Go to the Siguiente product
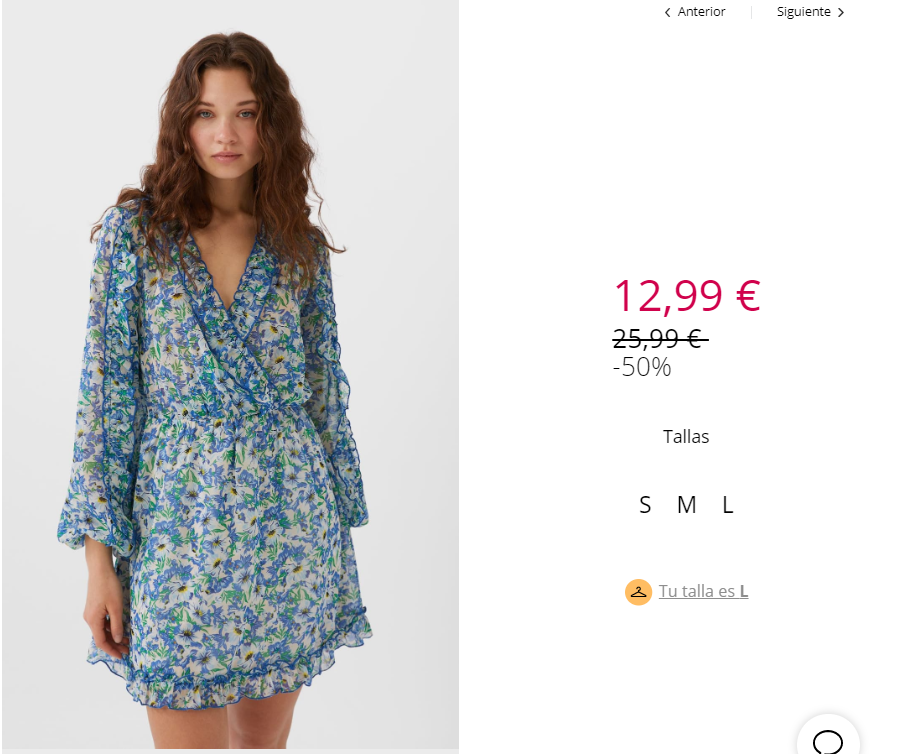 tap(810, 12)
